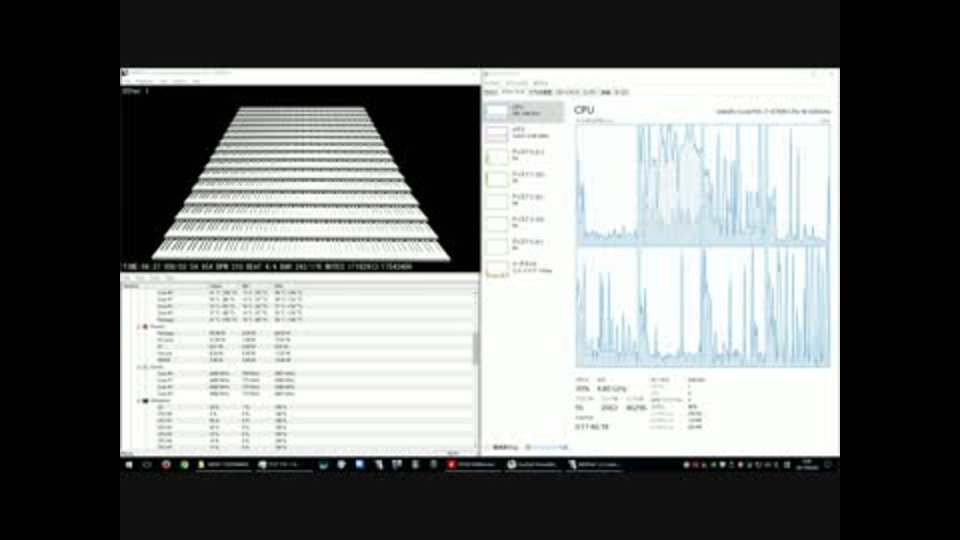Open HWMonitor Help menu
This screenshot has width=960, height=540.
coord(170,278)
